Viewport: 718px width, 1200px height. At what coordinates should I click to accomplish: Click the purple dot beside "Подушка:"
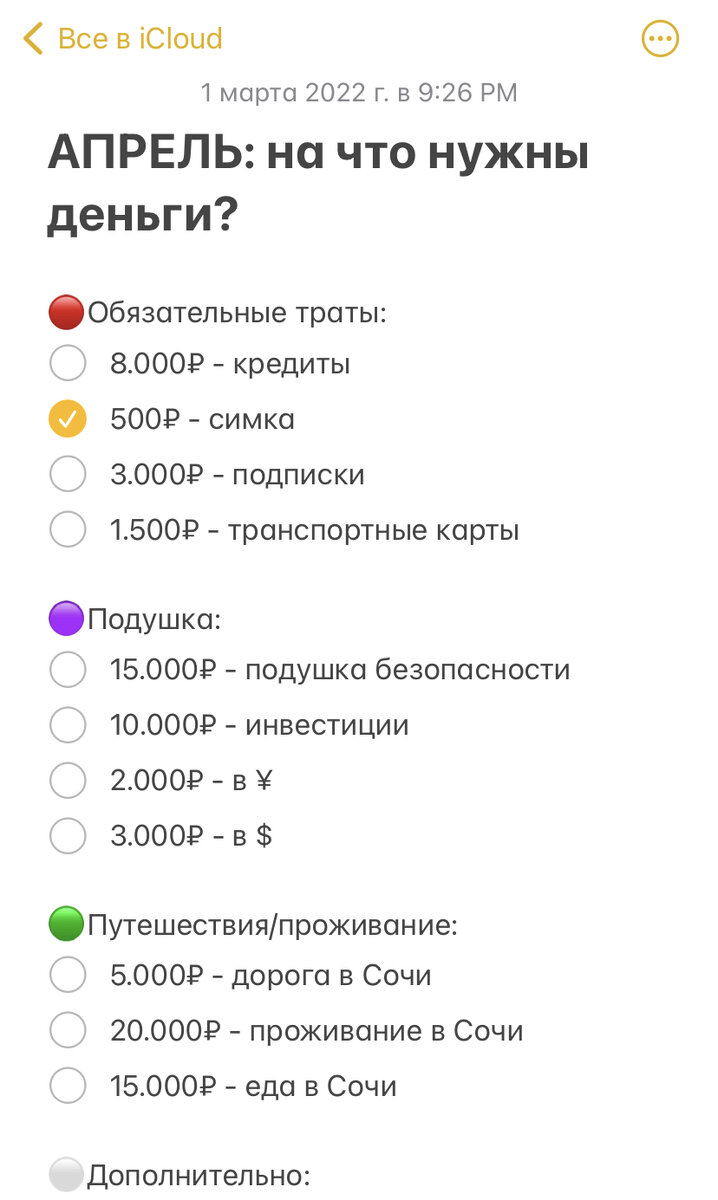click(x=66, y=618)
